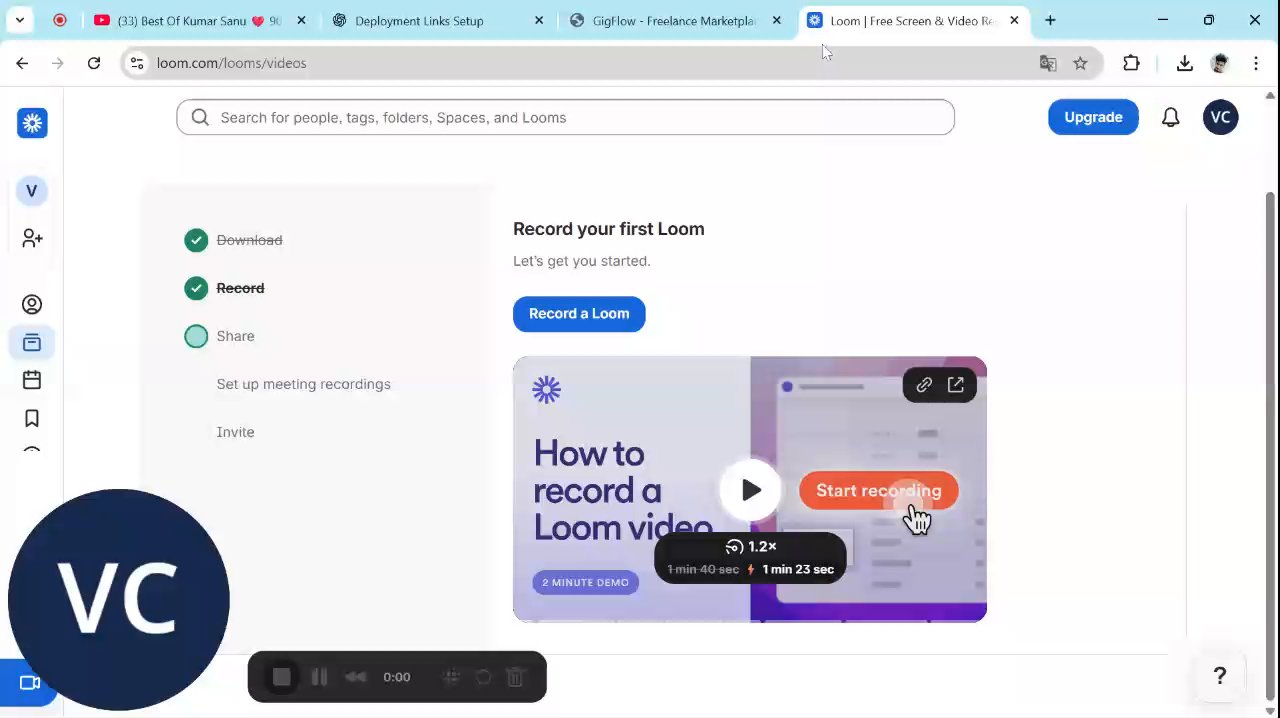1280x718 pixels.
Task: Play the How to record a Loom video
Action: tap(751, 490)
